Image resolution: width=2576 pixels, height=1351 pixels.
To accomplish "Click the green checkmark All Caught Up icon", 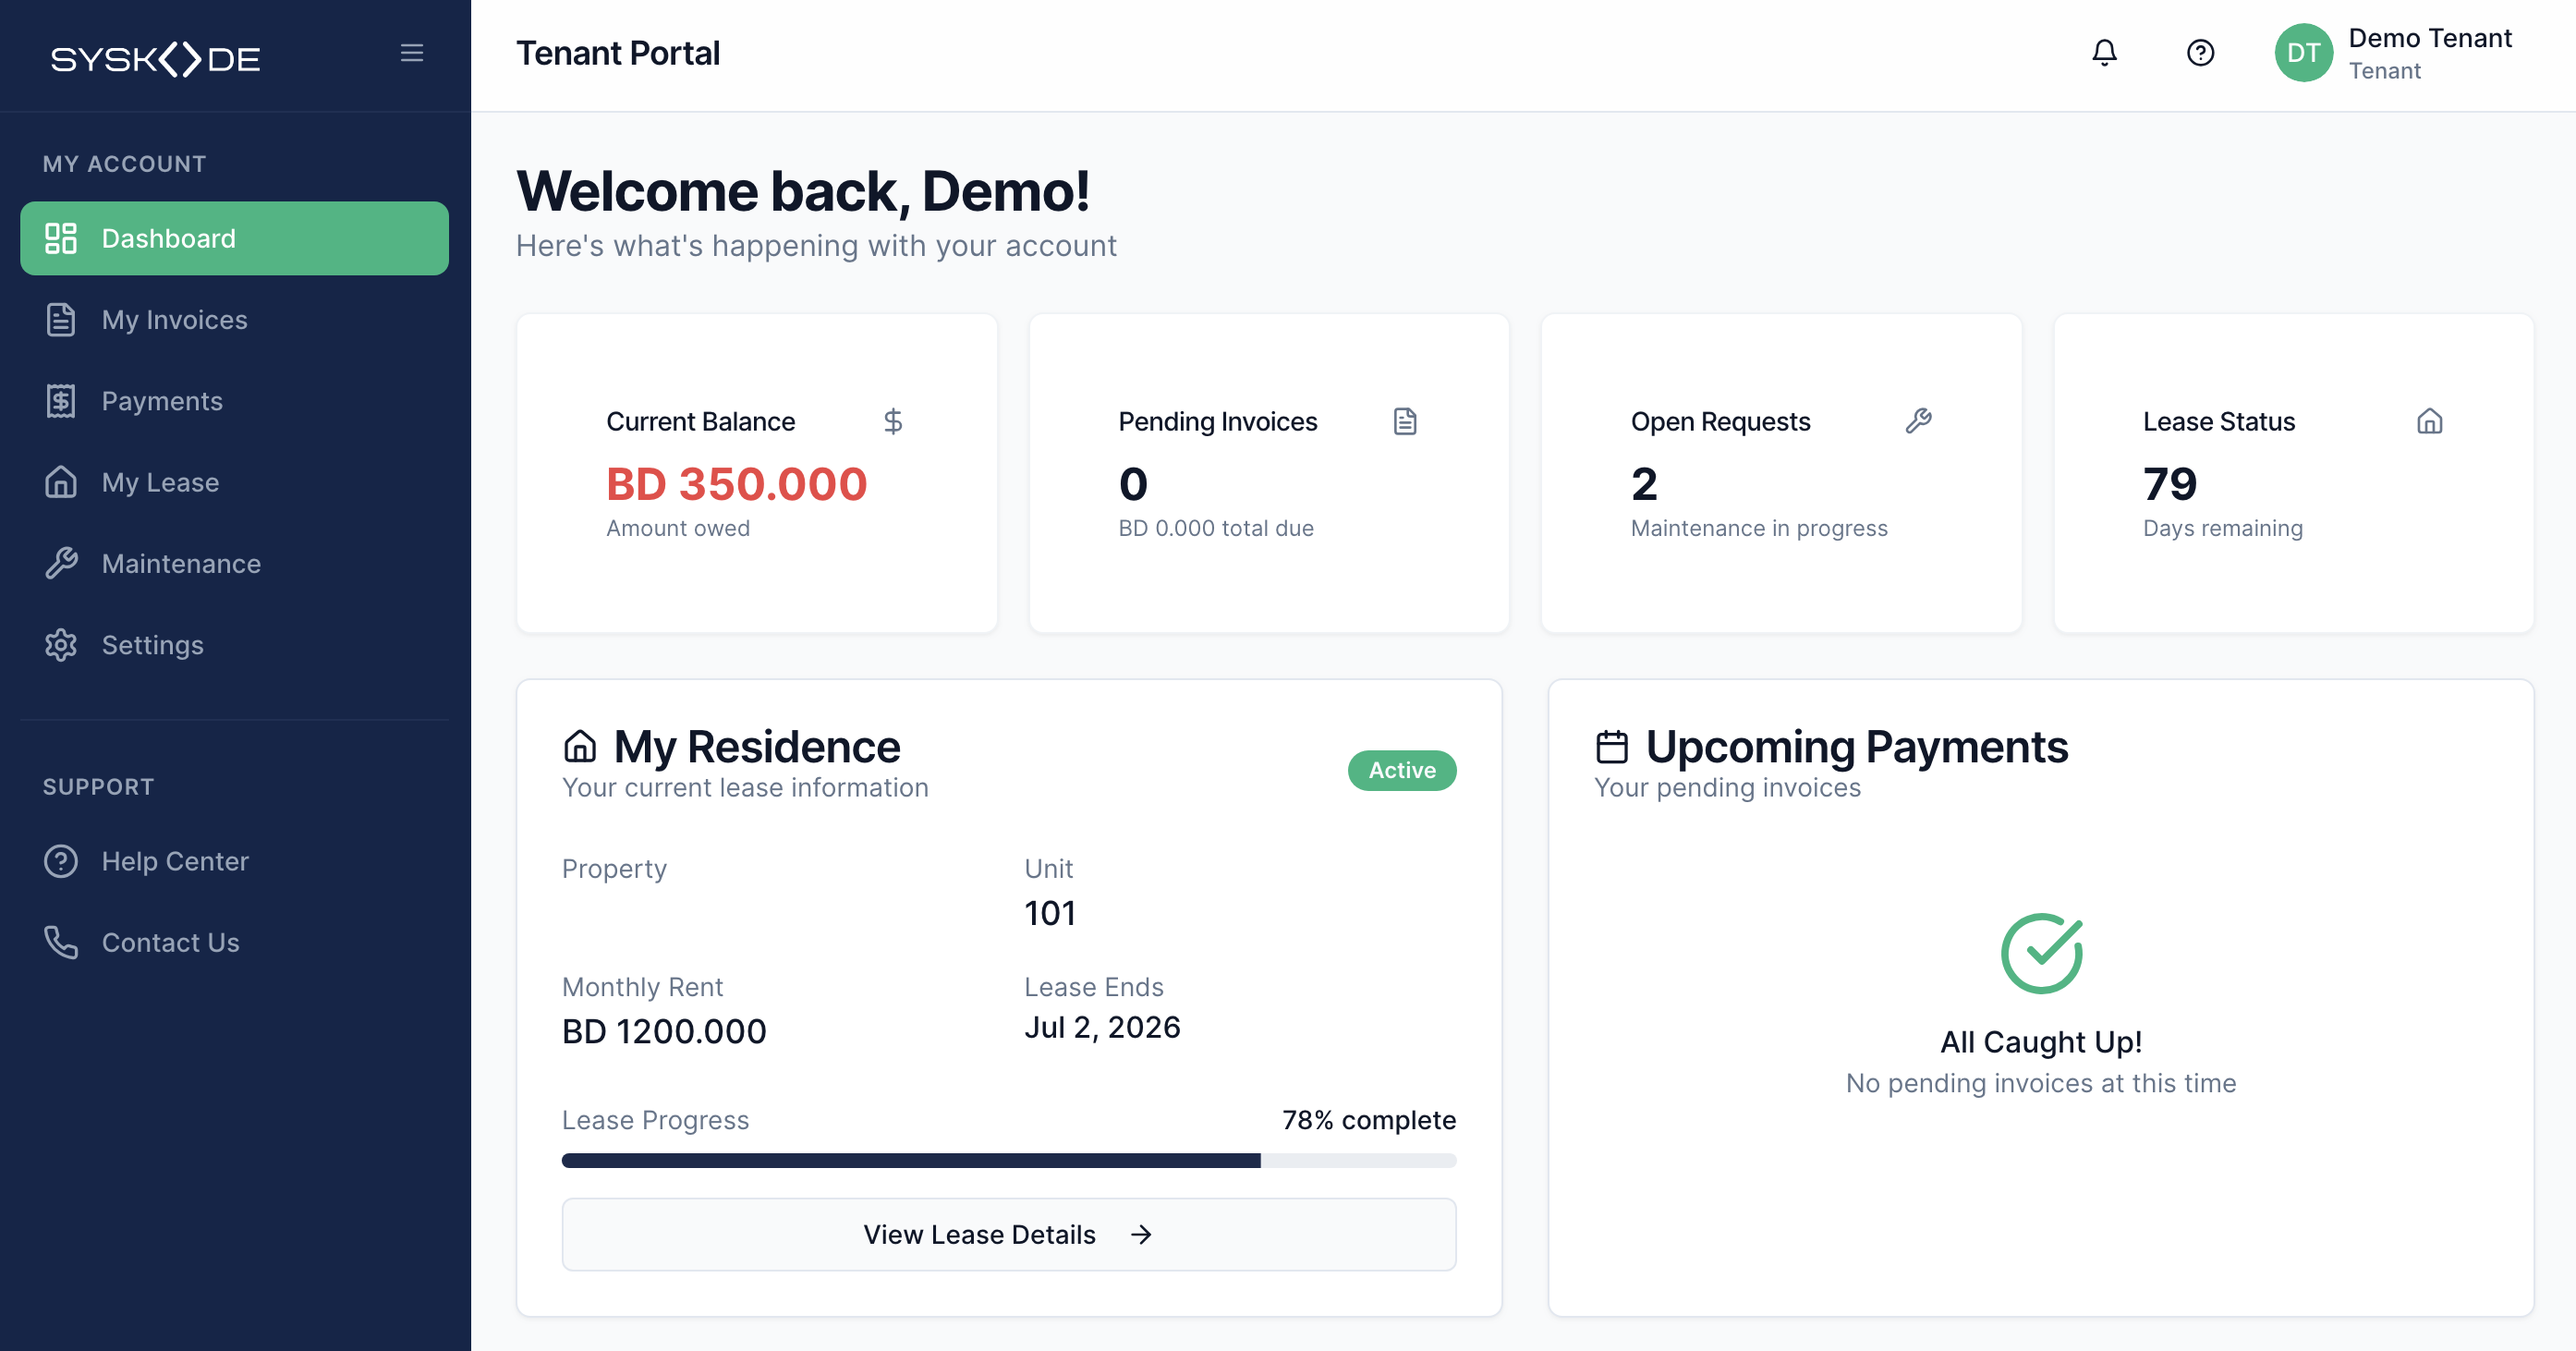I will click(x=2041, y=953).
